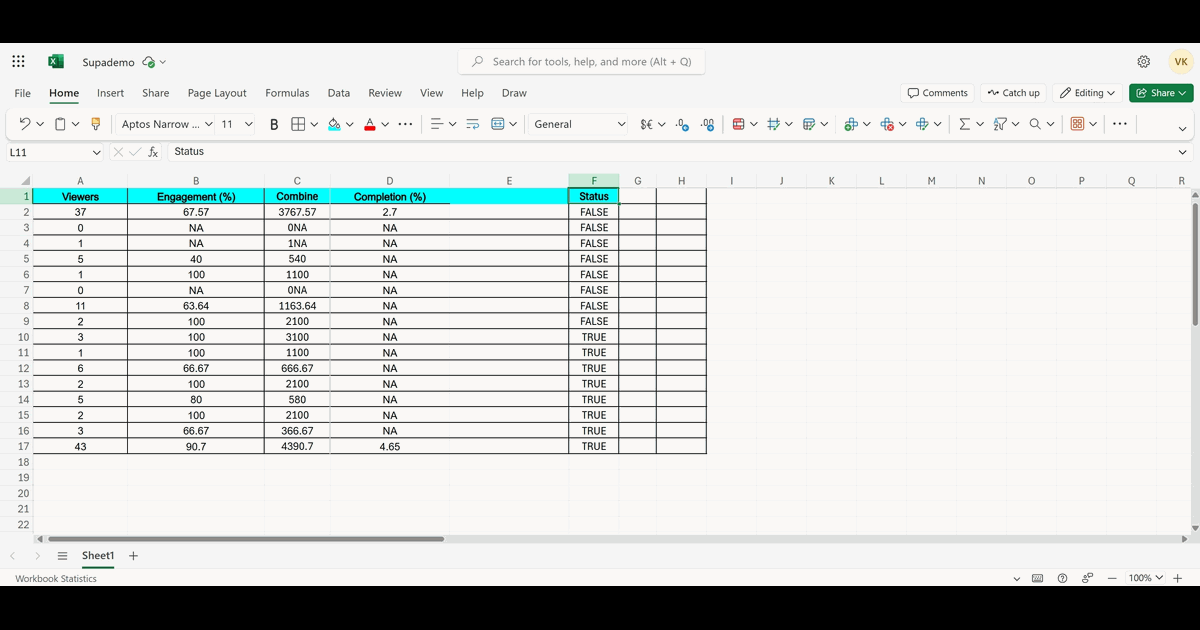Expand the Name Box dropdown
Screen dimensions: 1200x630
(97, 152)
